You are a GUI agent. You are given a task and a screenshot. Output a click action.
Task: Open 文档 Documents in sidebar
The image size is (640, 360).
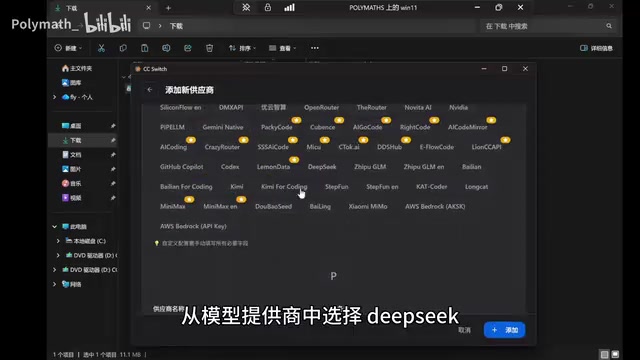[71, 155]
